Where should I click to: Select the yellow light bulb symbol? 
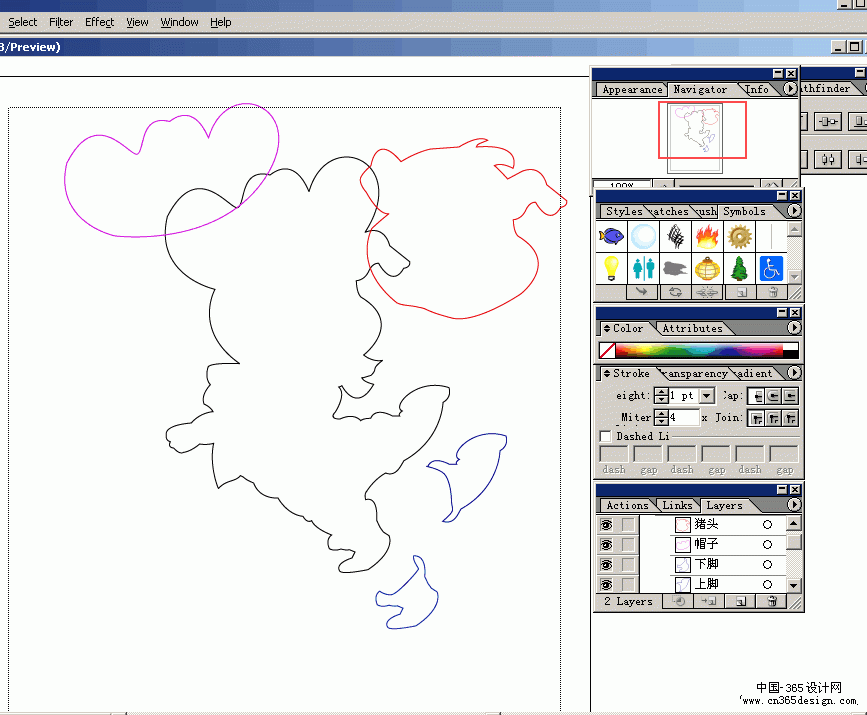coord(611,269)
